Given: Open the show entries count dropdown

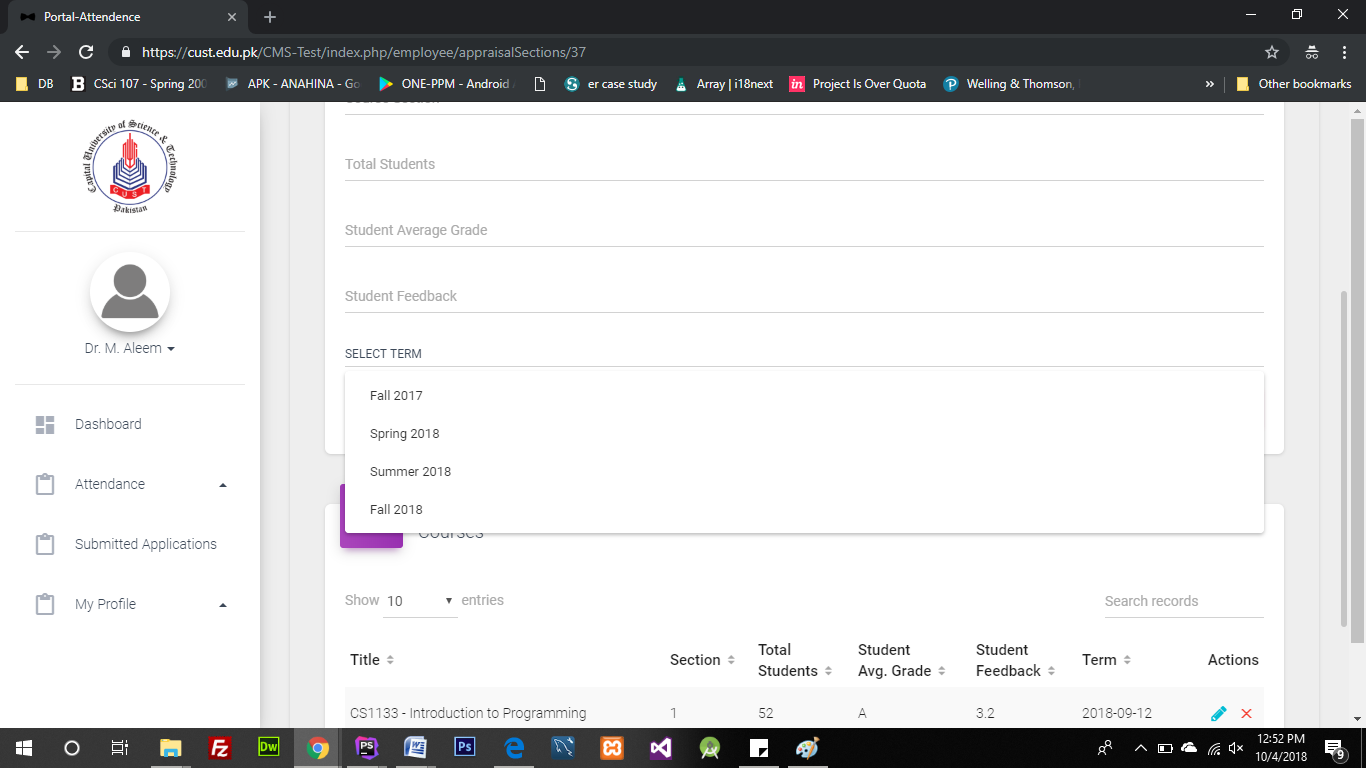Looking at the screenshot, I should (x=420, y=601).
